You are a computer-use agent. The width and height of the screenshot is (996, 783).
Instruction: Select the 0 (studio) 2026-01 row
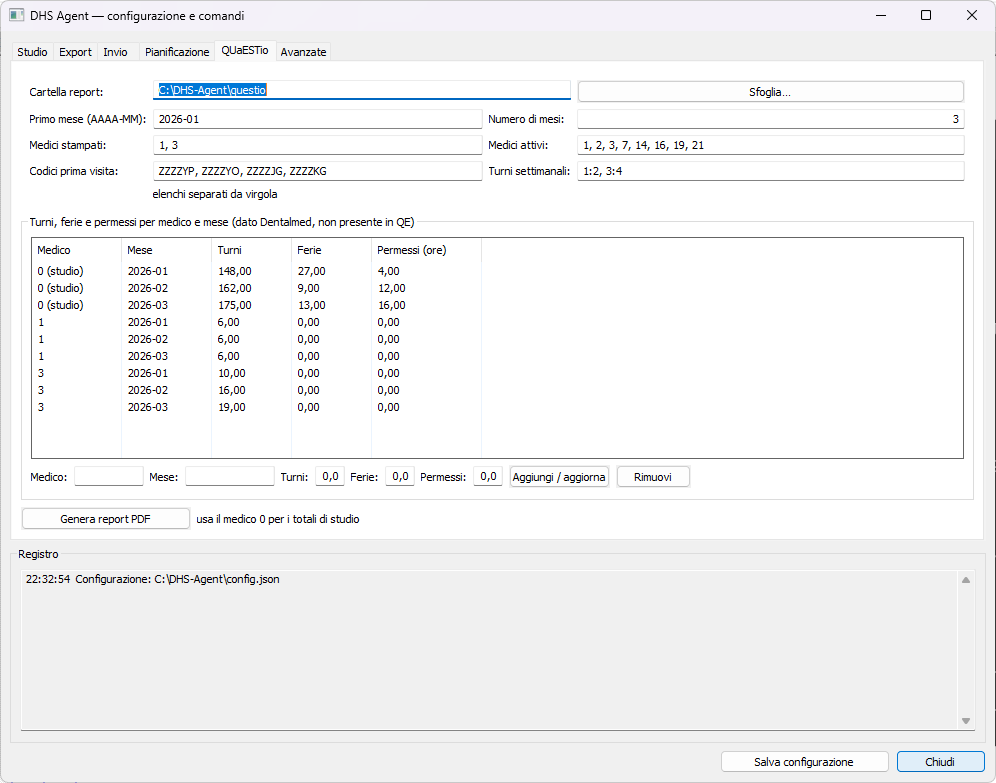pyautogui.click(x=257, y=271)
